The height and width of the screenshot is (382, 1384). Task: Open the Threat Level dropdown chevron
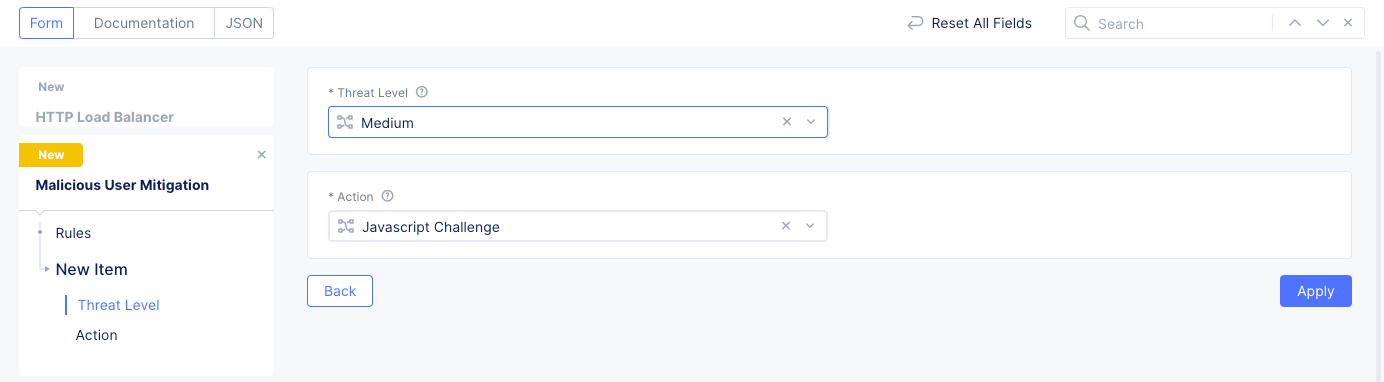[x=811, y=122]
